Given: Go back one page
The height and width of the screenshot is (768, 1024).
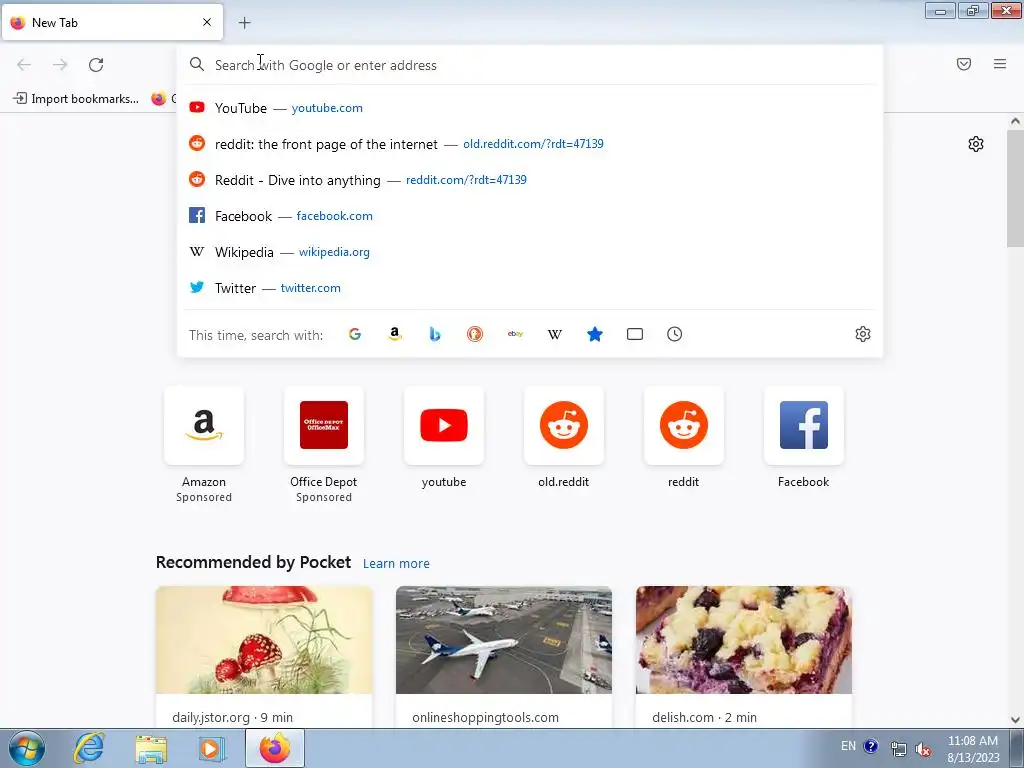Looking at the screenshot, I should pyautogui.click(x=24, y=65).
